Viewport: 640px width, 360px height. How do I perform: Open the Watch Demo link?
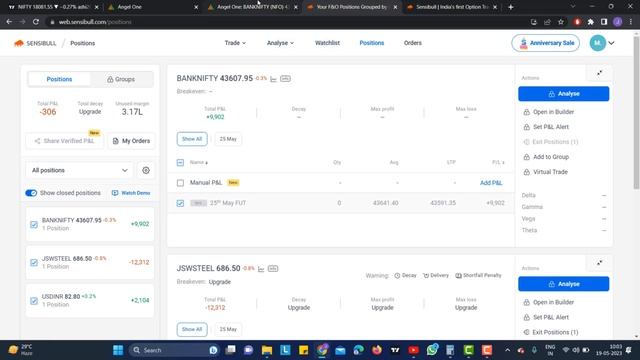[131, 193]
